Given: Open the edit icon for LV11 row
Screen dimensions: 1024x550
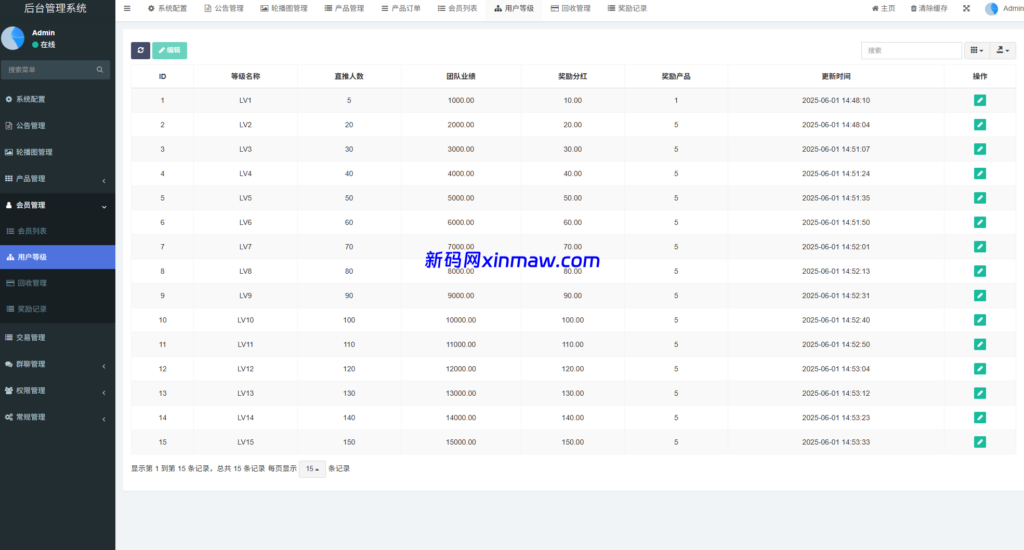Looking at the screenshot, I should pyautogui.click(x=980, y=344).
